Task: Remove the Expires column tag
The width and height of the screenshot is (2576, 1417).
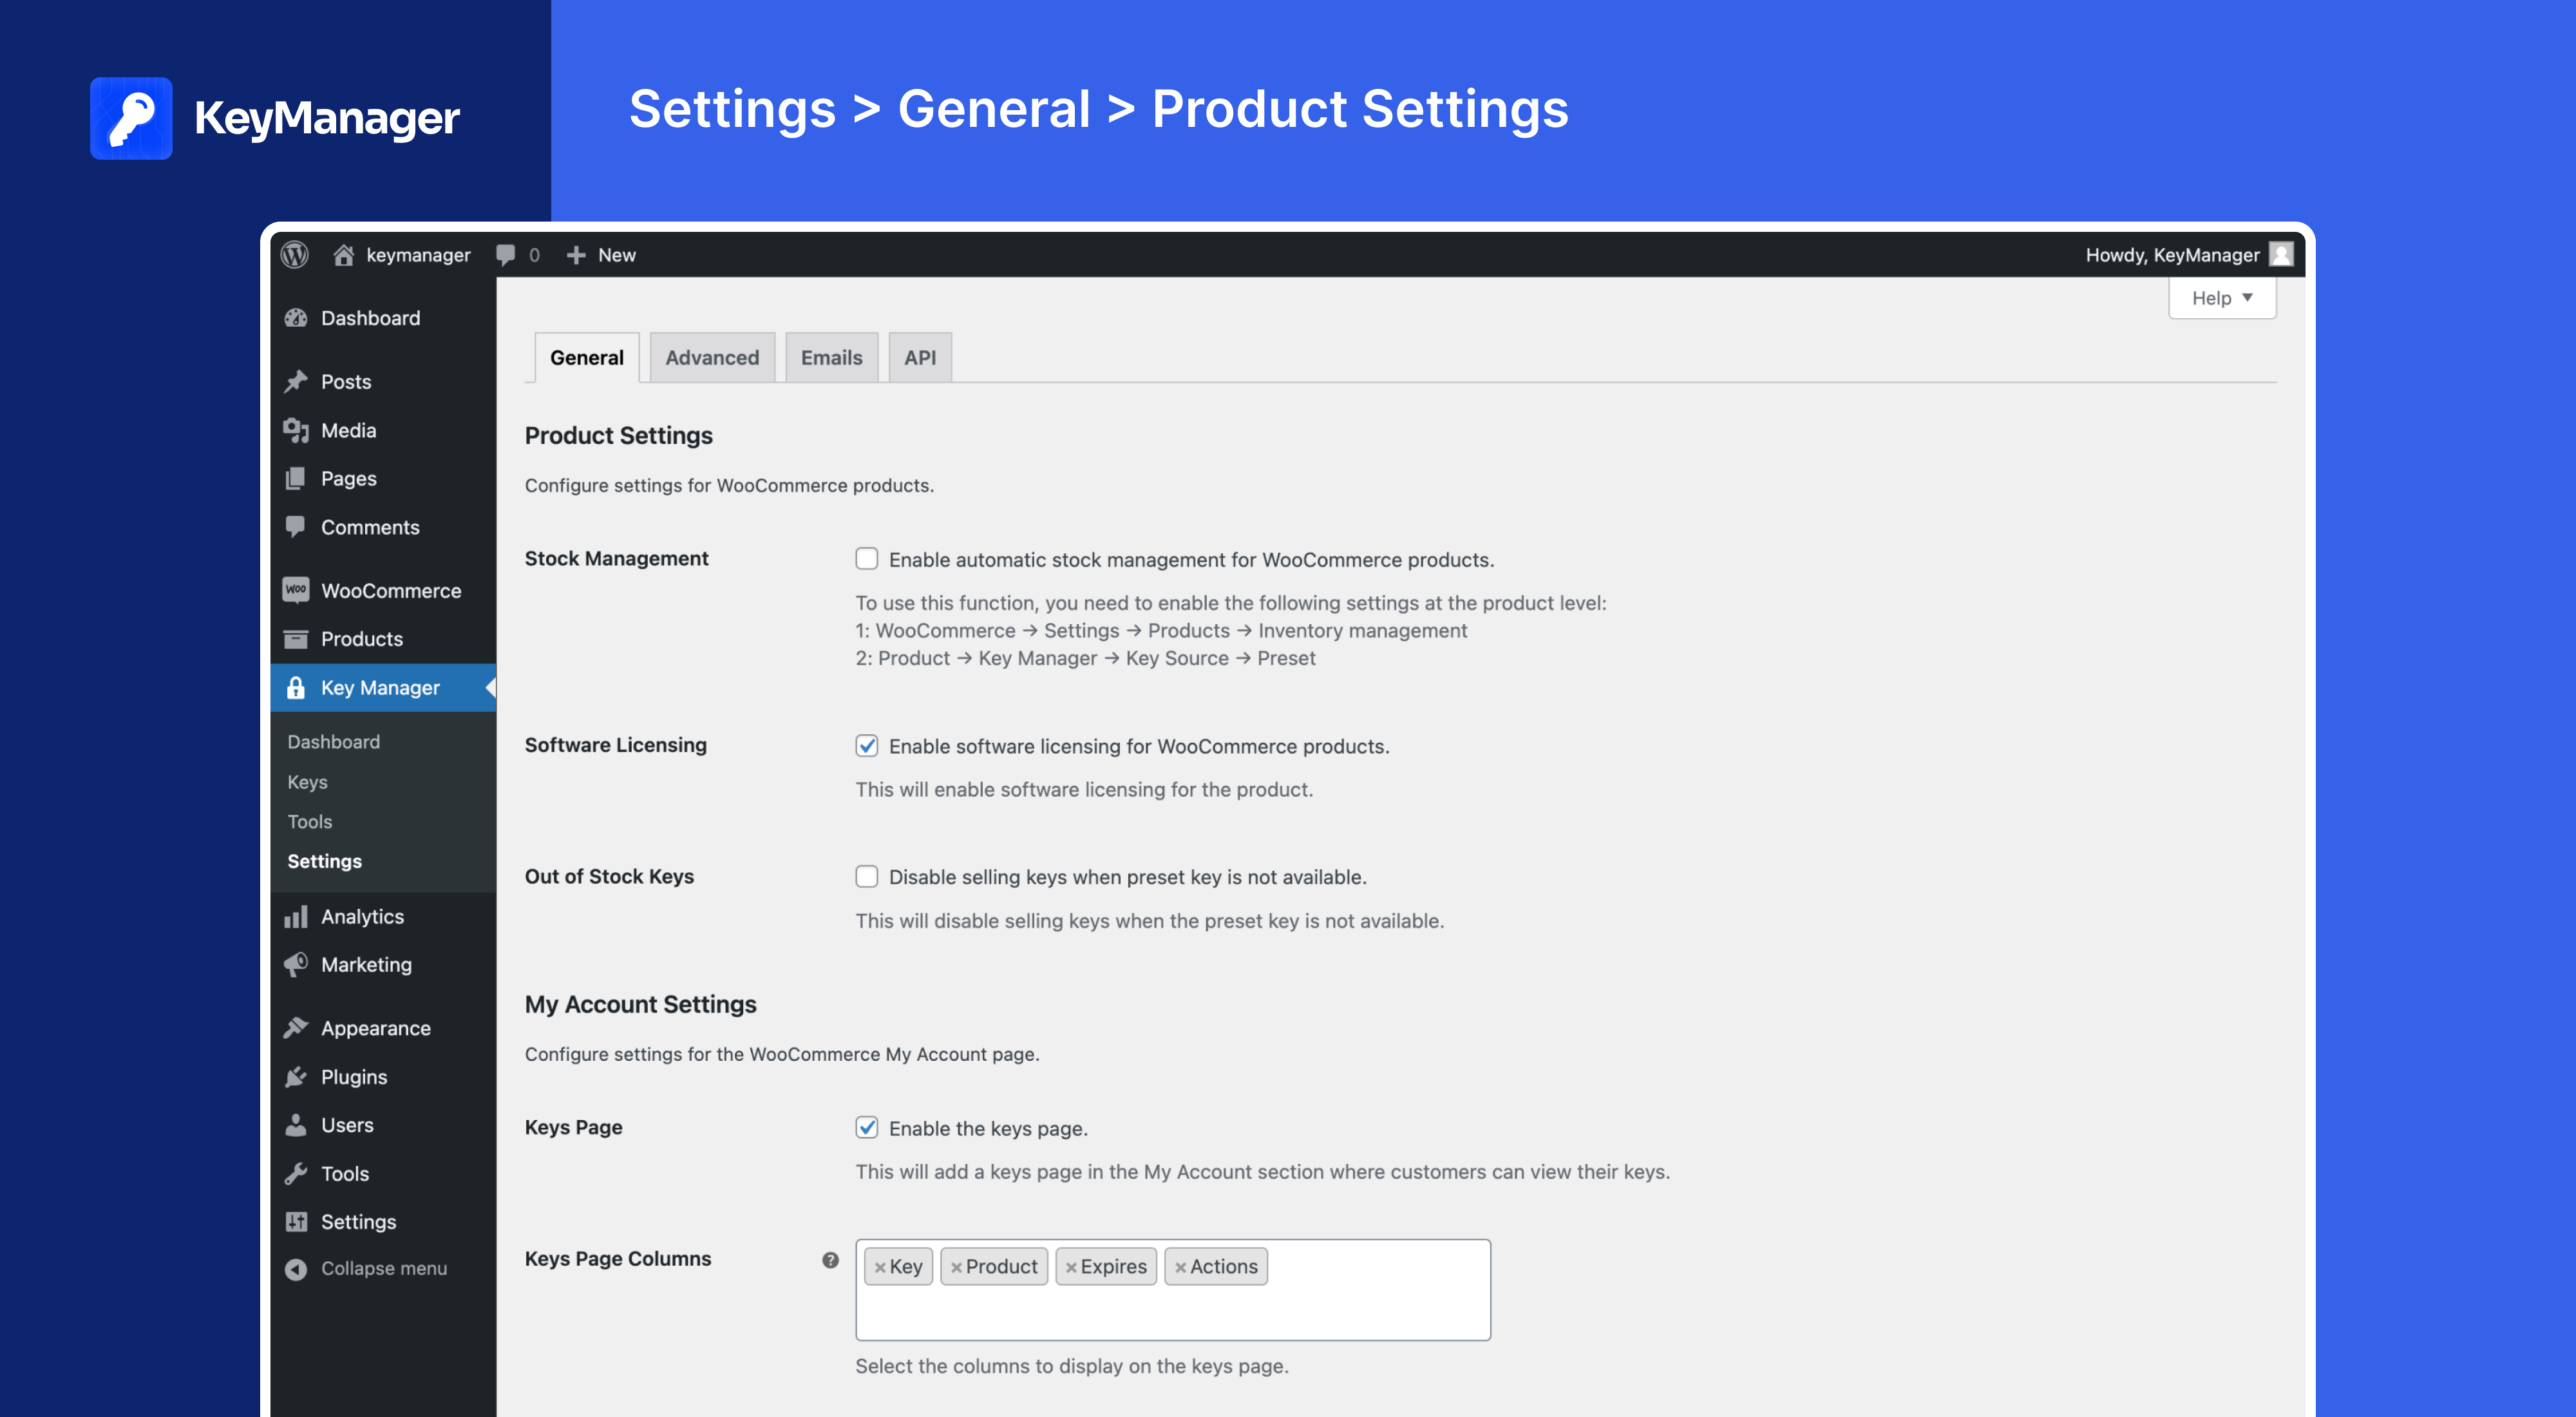Action: (1071, 1268)
